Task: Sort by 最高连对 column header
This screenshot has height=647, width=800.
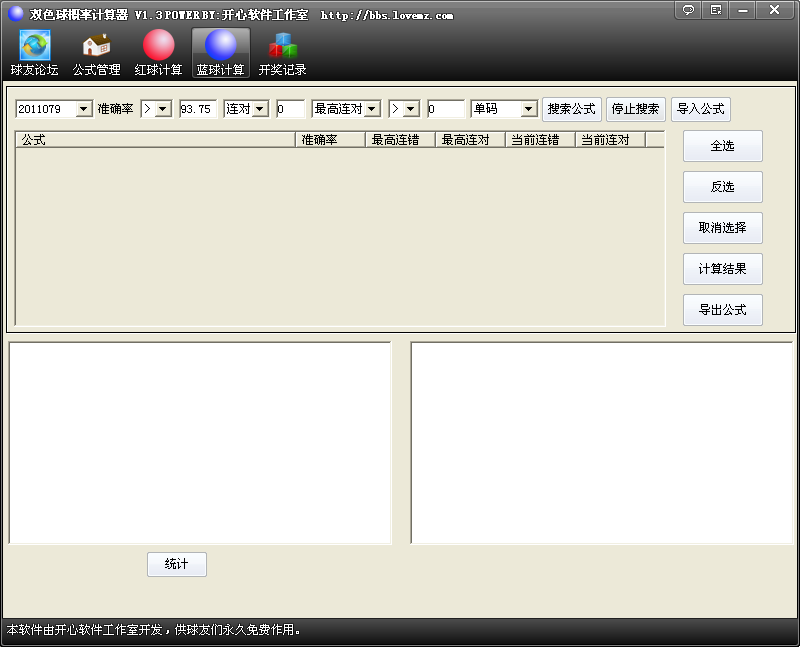Action: [x=470, y=140]
